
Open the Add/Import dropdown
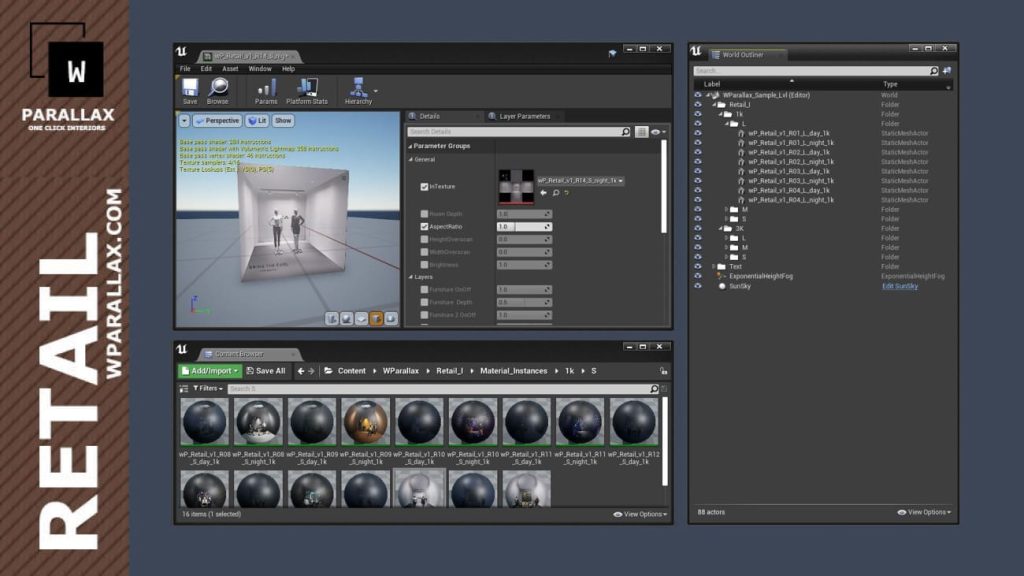210,371
